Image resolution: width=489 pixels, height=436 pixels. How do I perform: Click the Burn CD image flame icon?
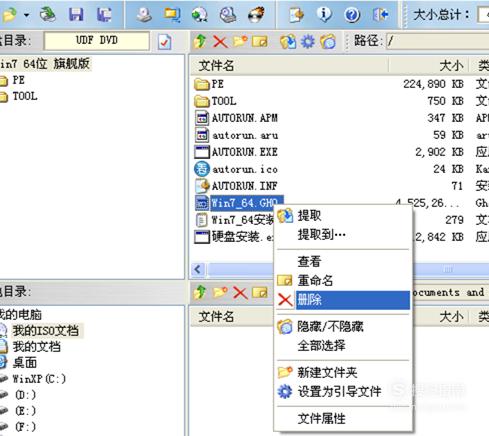(256, 14)
